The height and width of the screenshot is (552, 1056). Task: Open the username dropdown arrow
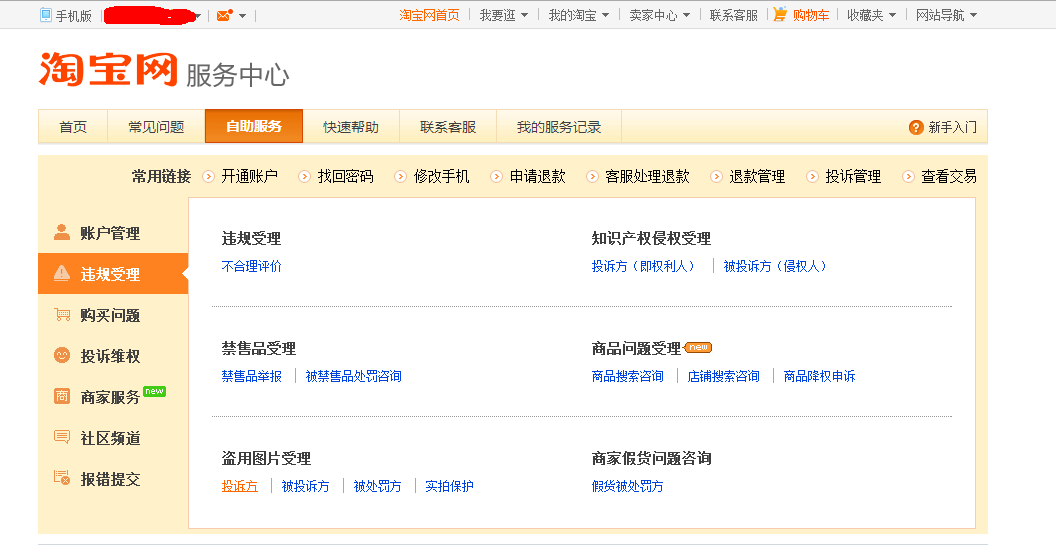[197, 15]
